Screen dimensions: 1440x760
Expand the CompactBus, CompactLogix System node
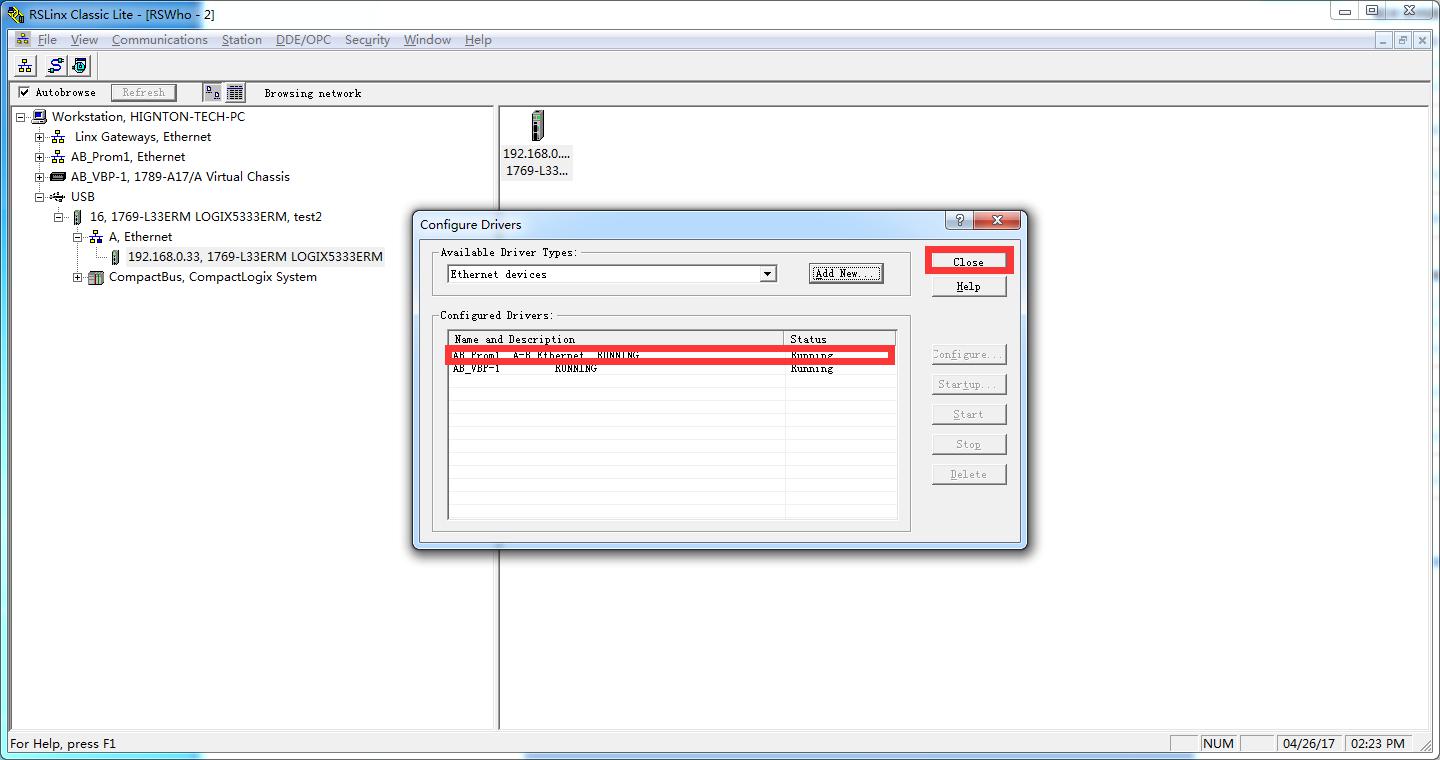78,277
